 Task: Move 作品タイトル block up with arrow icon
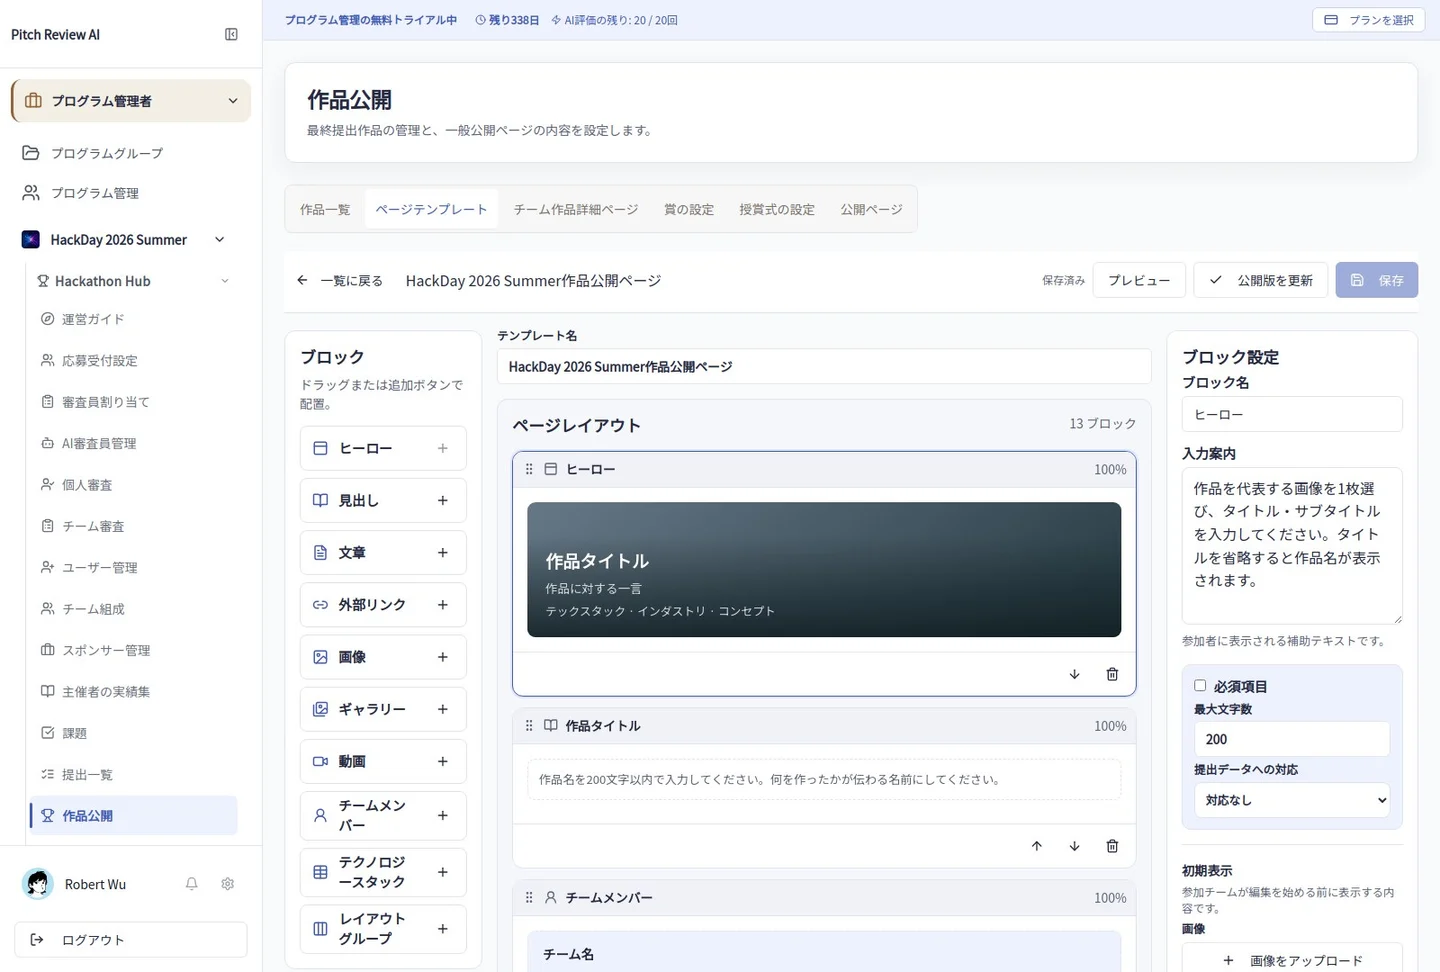(1037, 846)
